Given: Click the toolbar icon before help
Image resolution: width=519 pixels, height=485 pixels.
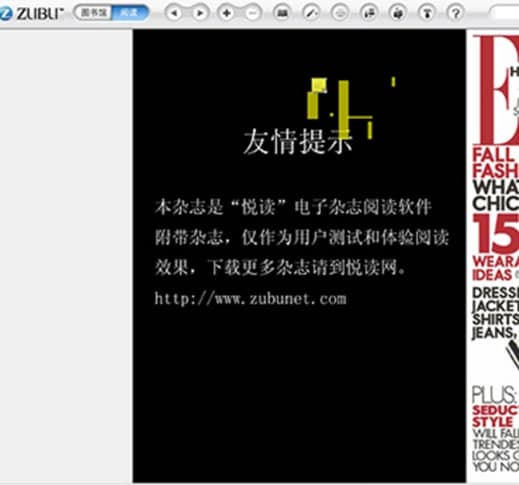Looking at the screenshot, I should click(427, 13).
